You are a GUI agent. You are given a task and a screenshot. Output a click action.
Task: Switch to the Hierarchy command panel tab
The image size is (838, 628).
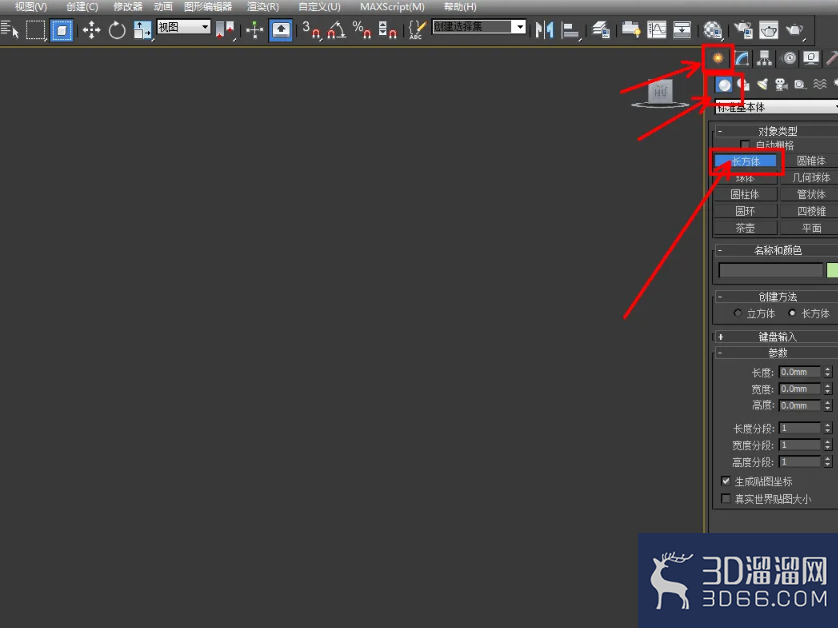pyautogui.click(x=764, y=58)
